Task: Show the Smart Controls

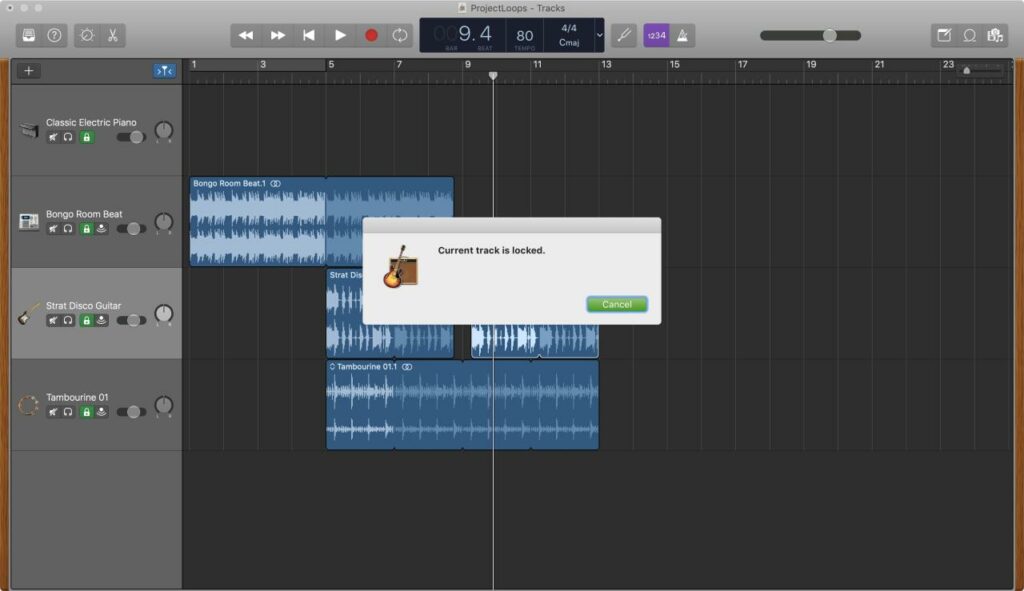Action: [87, 35]
